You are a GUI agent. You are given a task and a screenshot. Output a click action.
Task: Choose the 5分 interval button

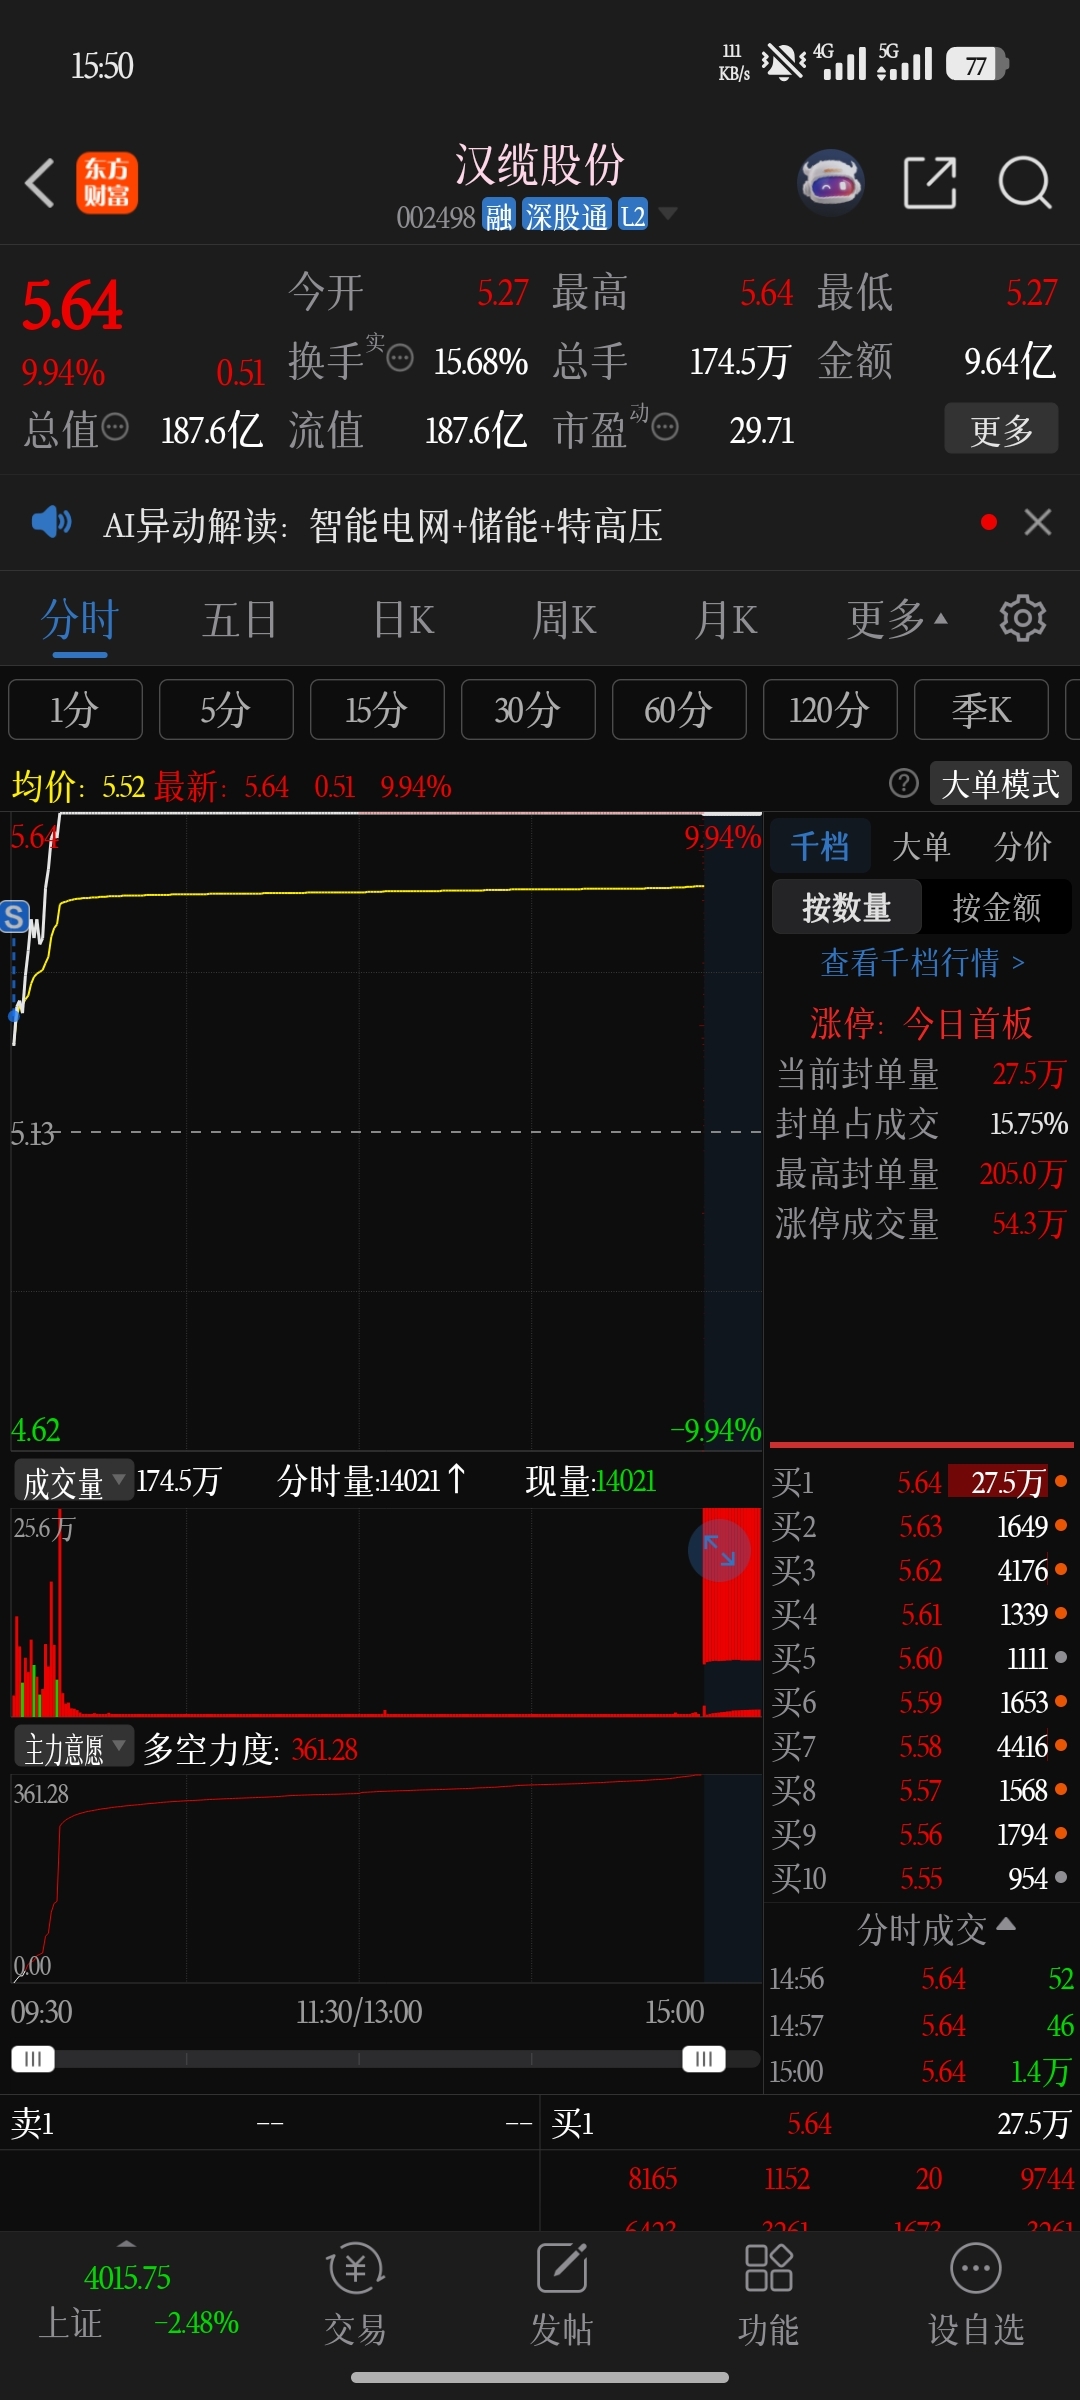[226, 709]
